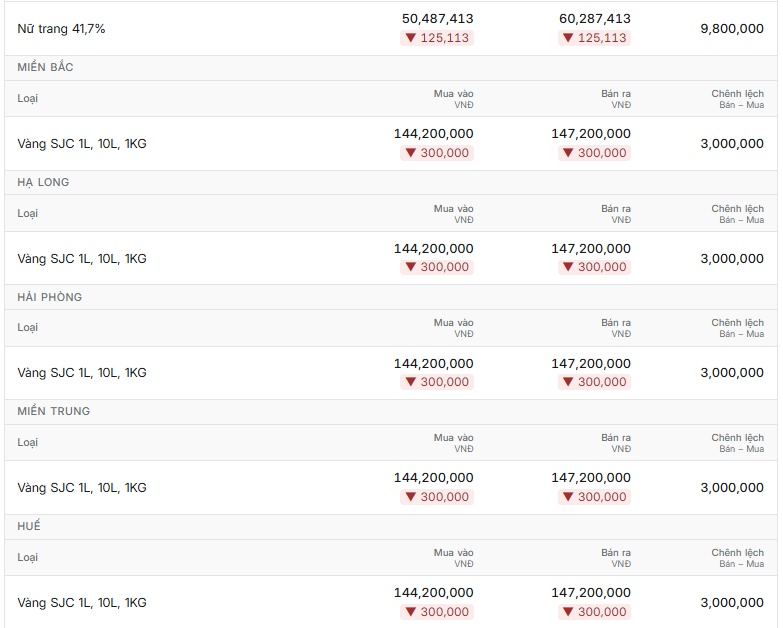Click the down-arrow icon in Hạ Long buy change badge
The image size is (783, 628).
tap(410, 267)
